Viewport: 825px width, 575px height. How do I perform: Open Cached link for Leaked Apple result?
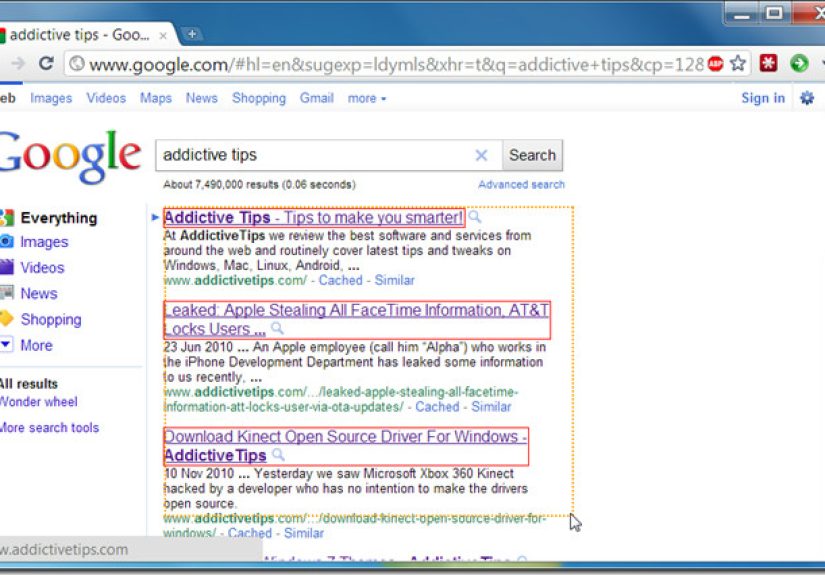(x=437, y=407)
